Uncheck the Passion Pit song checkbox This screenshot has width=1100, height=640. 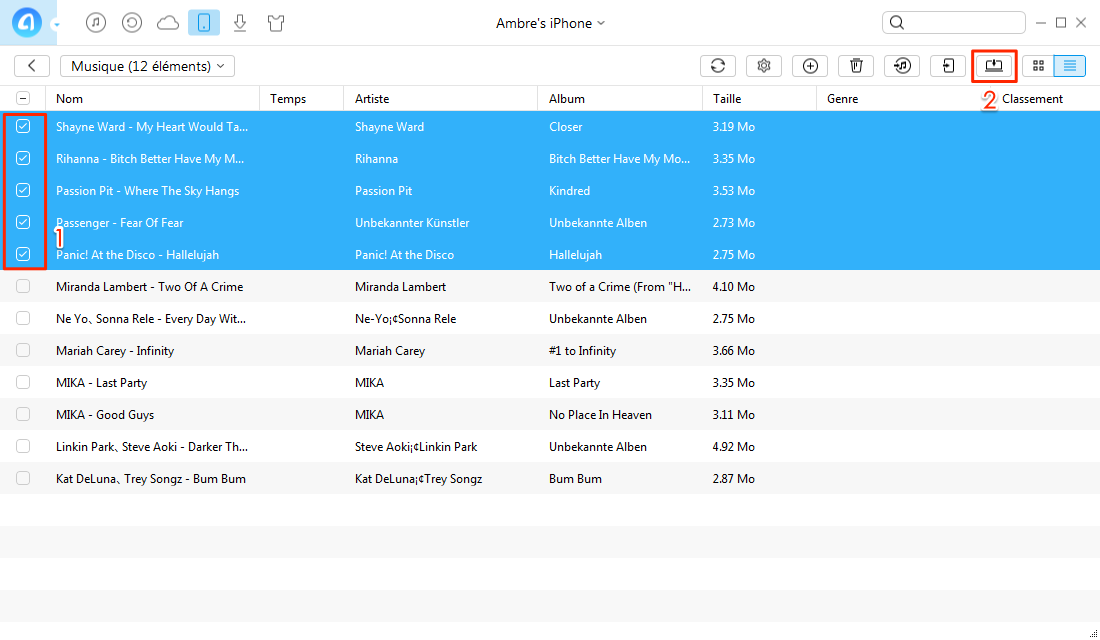point(23,190)
